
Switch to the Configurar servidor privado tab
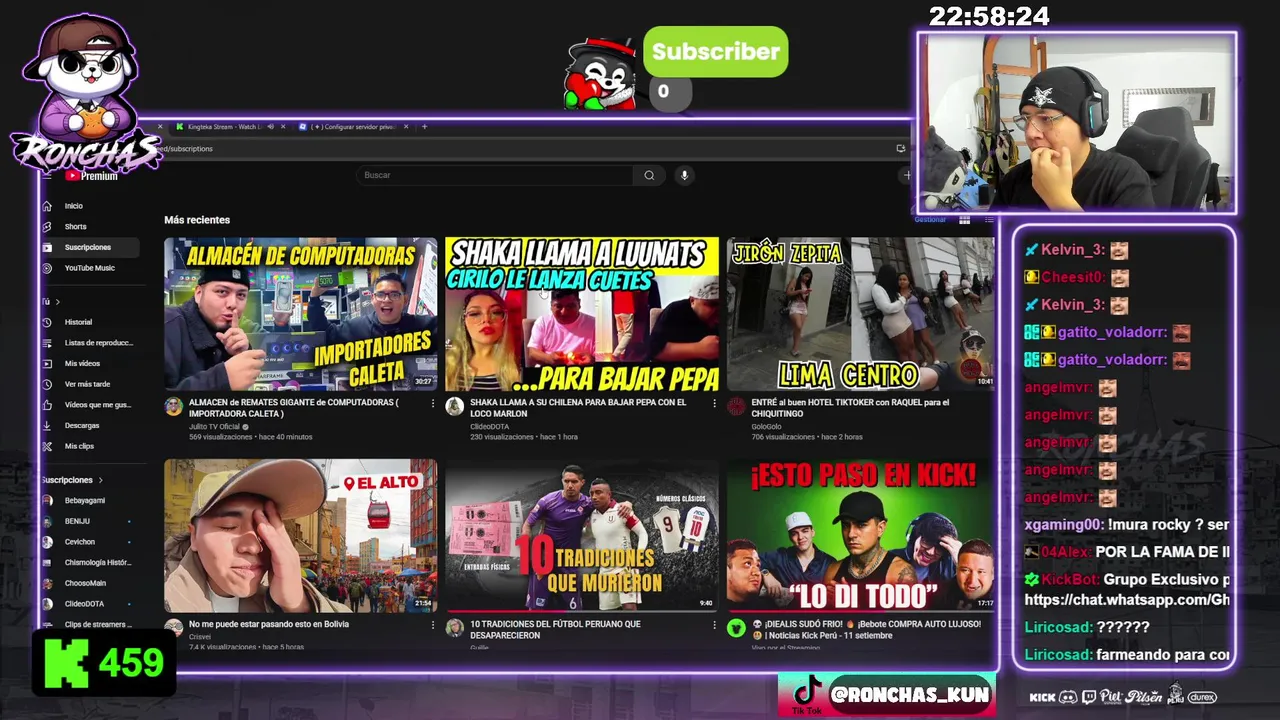tap(352, 127)
